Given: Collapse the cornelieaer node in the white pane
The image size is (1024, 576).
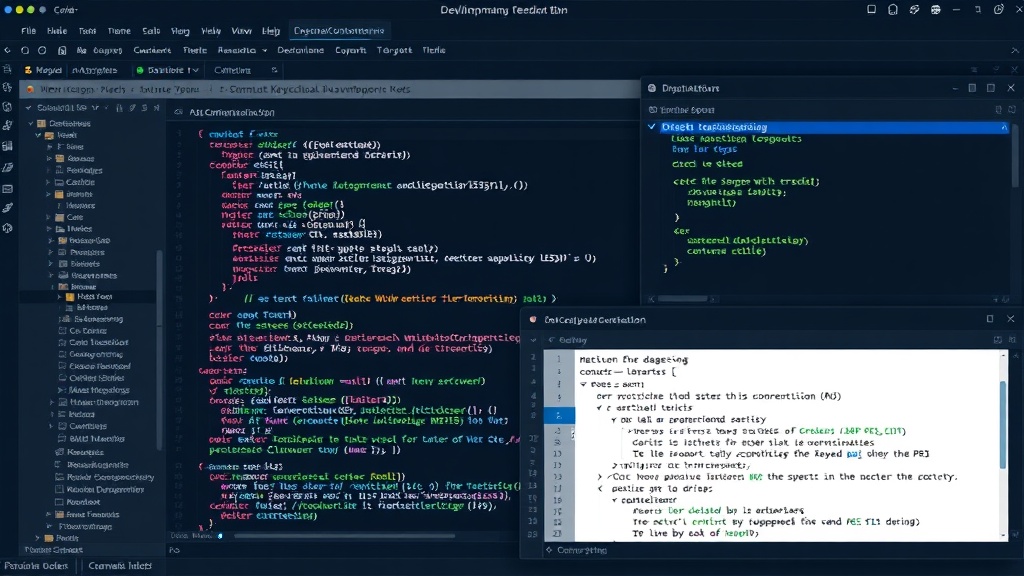Looking at the screenshot, I should [615, 500].
